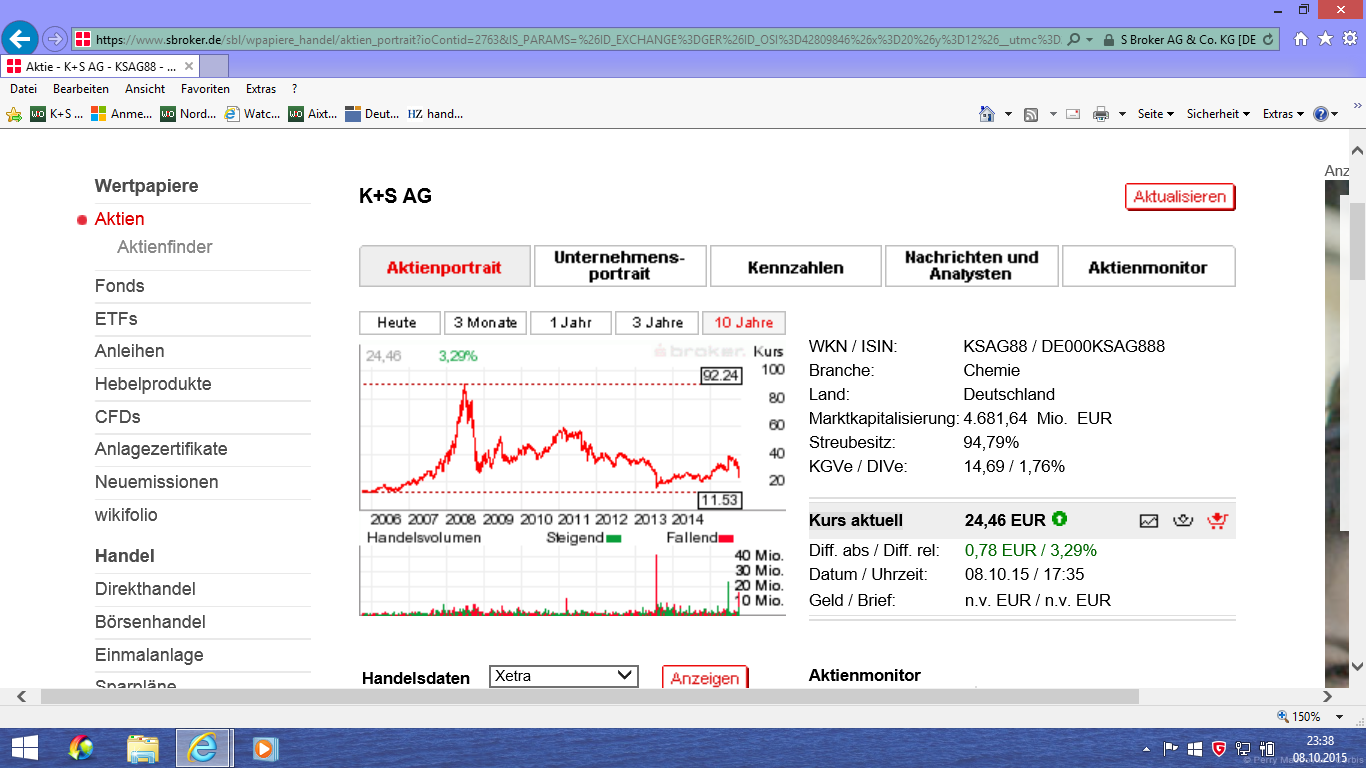Screen dimensions: 1366x768
Task: Switch to the Kennzahlen tab
Action: (x=795, y=265)
